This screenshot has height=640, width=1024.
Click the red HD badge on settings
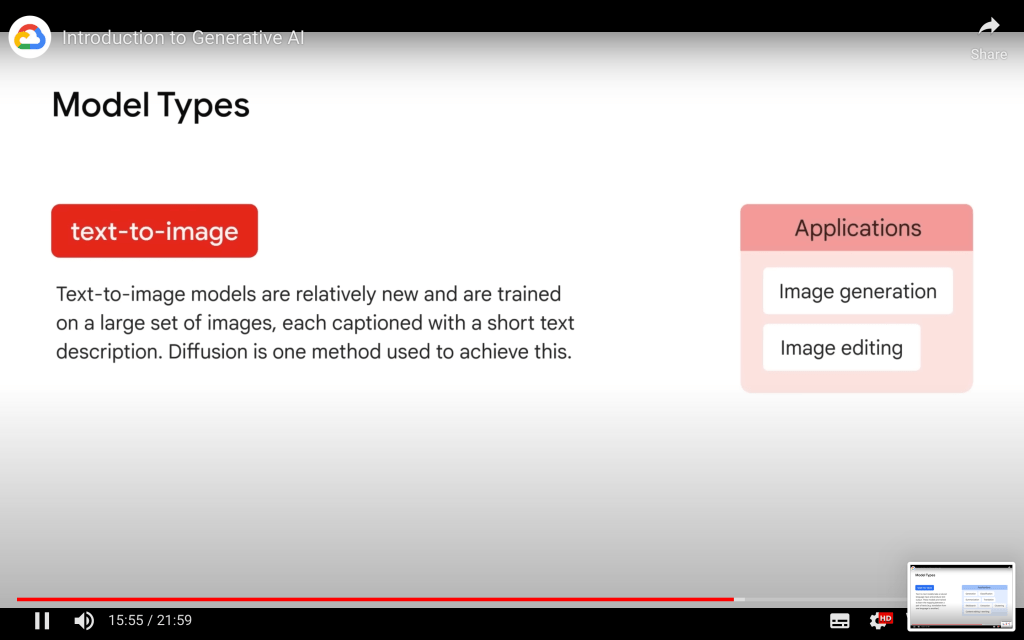click(x=886, y=617)
